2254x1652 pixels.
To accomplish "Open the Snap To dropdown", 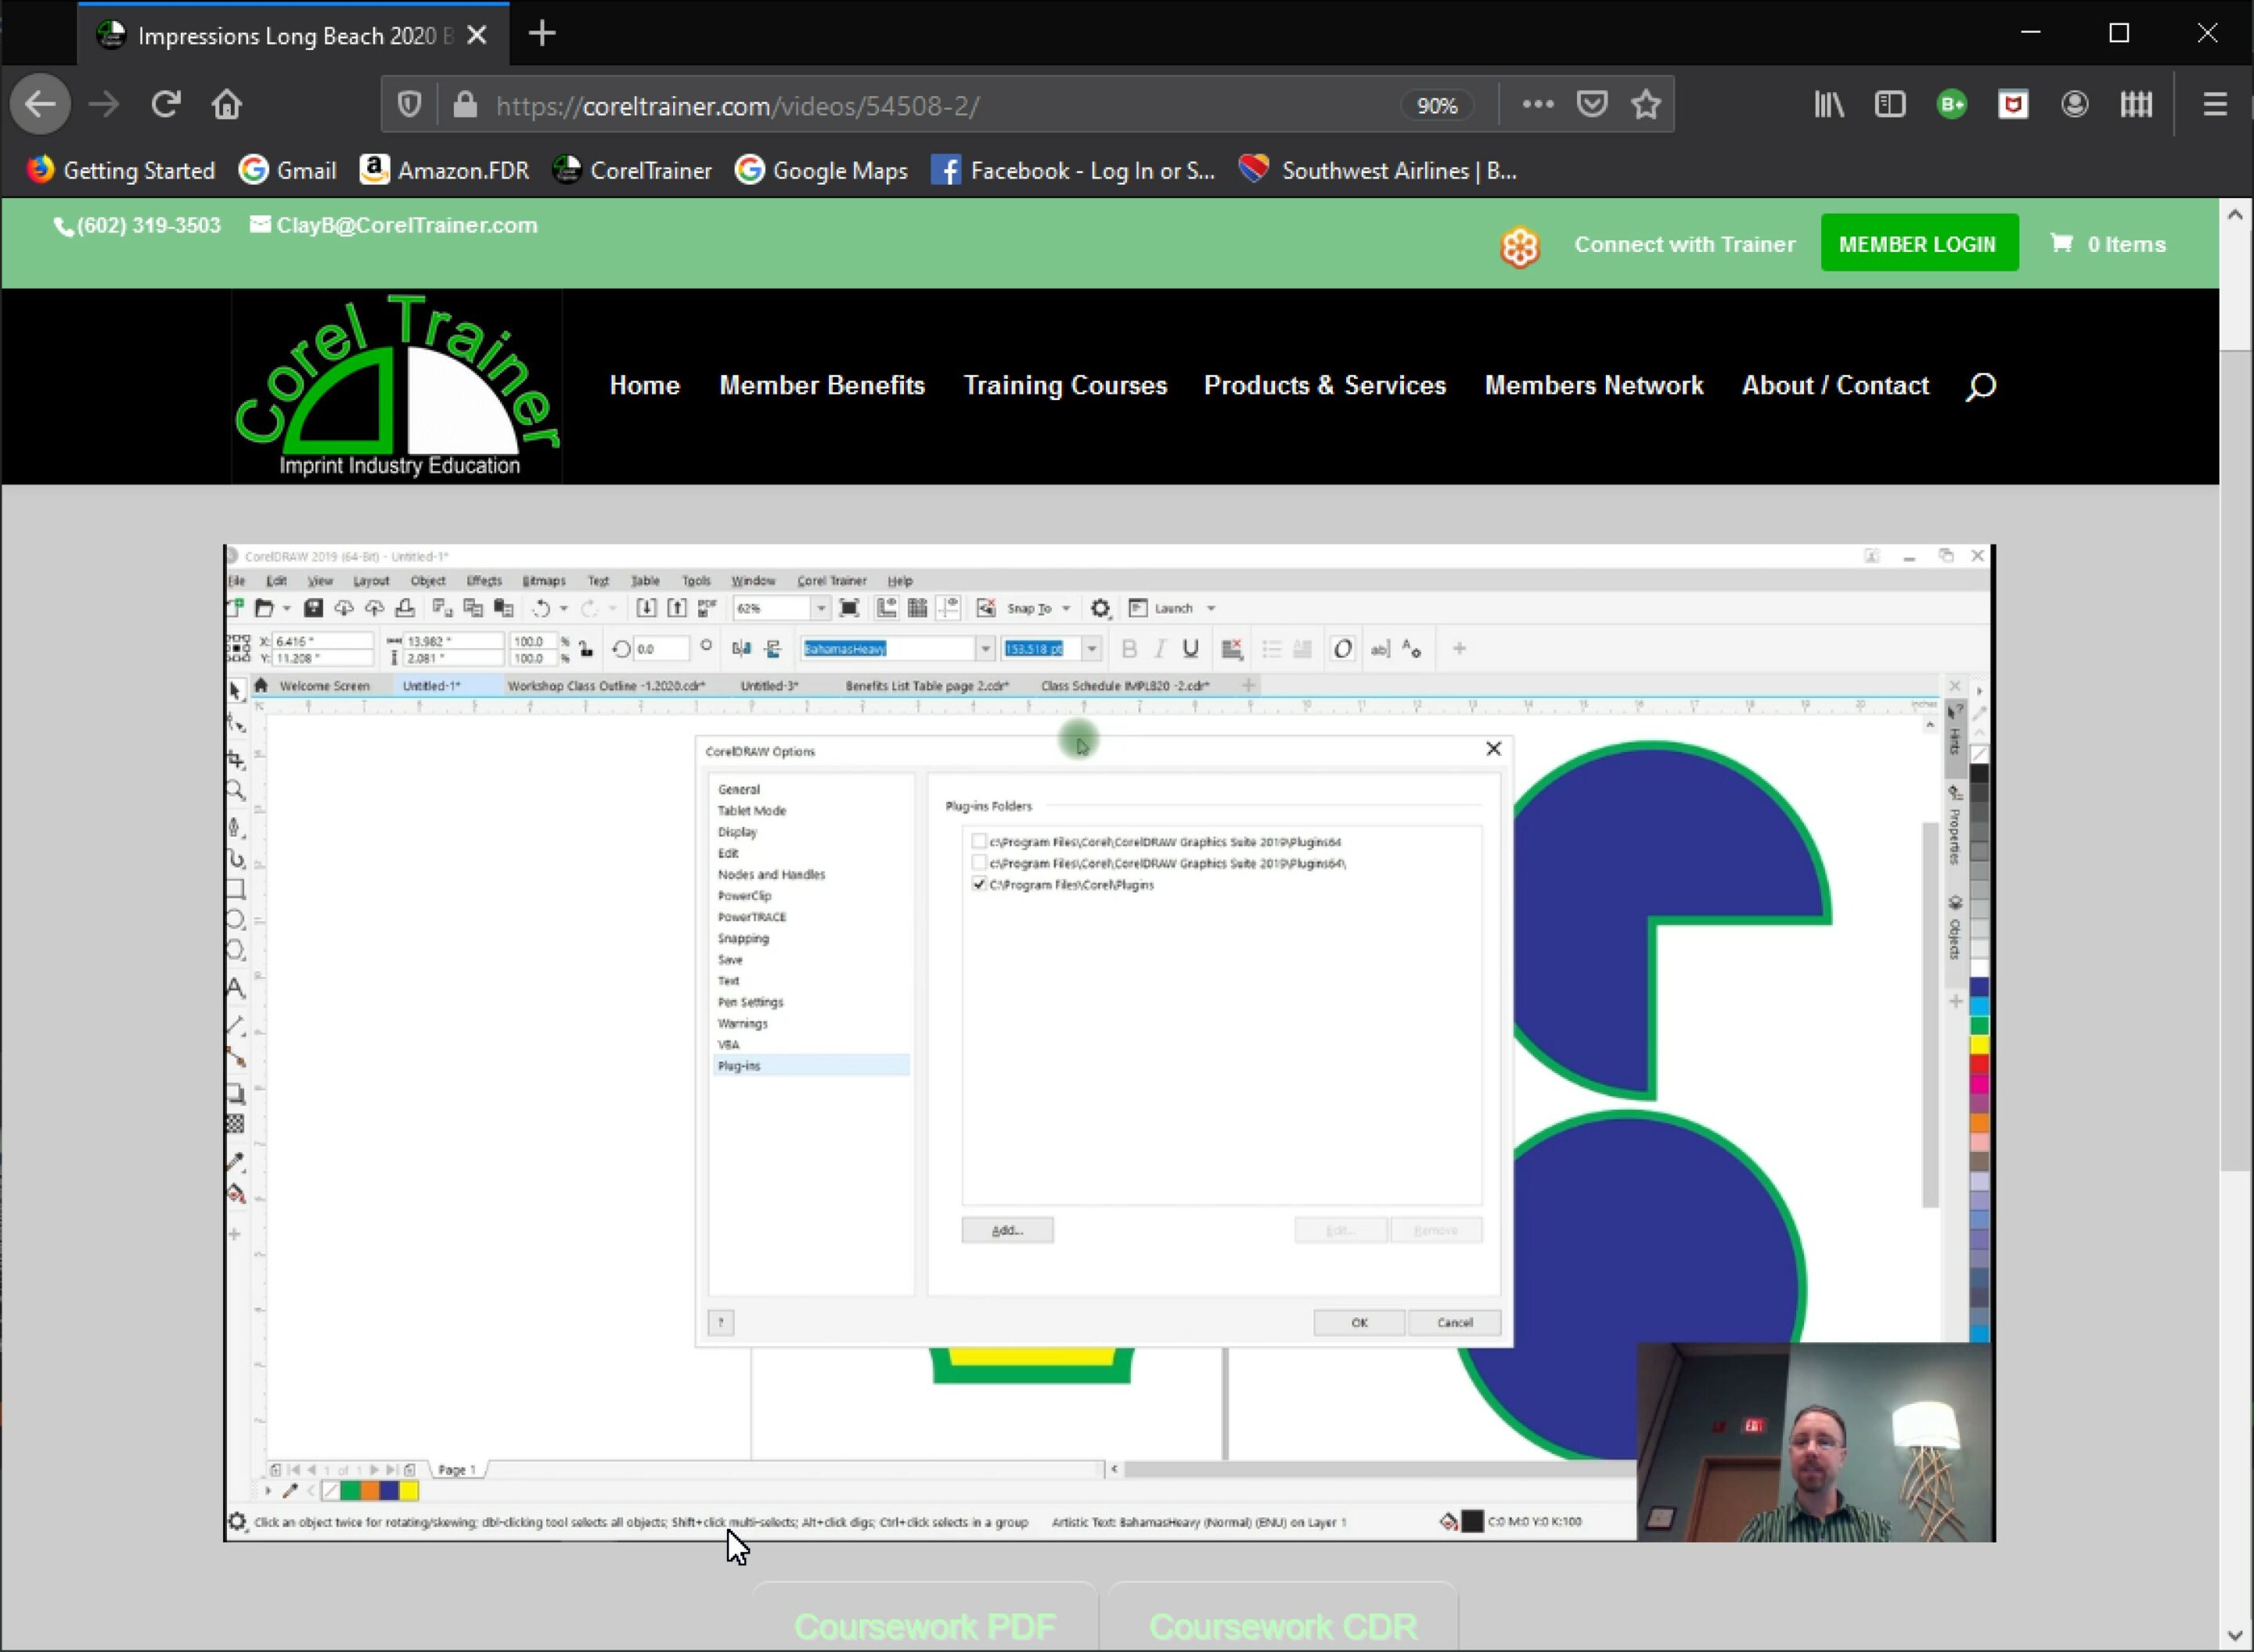I will (1066, 608).
